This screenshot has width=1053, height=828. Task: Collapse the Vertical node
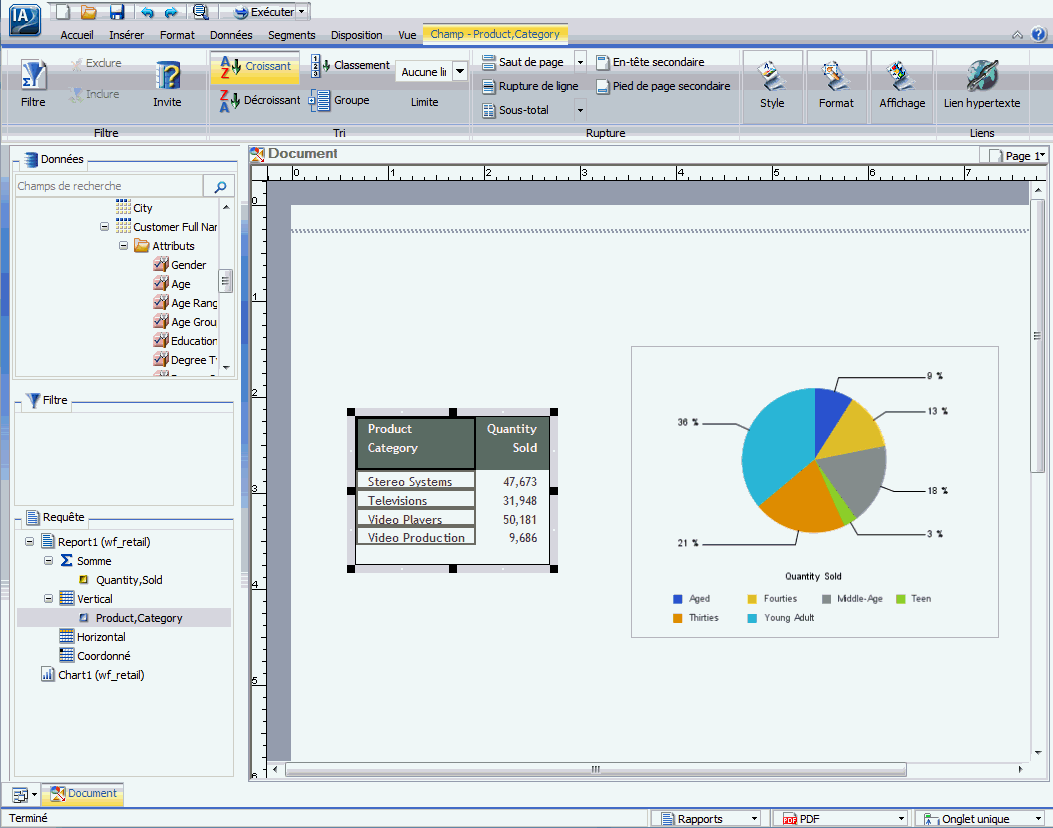[x=48, y=598]
